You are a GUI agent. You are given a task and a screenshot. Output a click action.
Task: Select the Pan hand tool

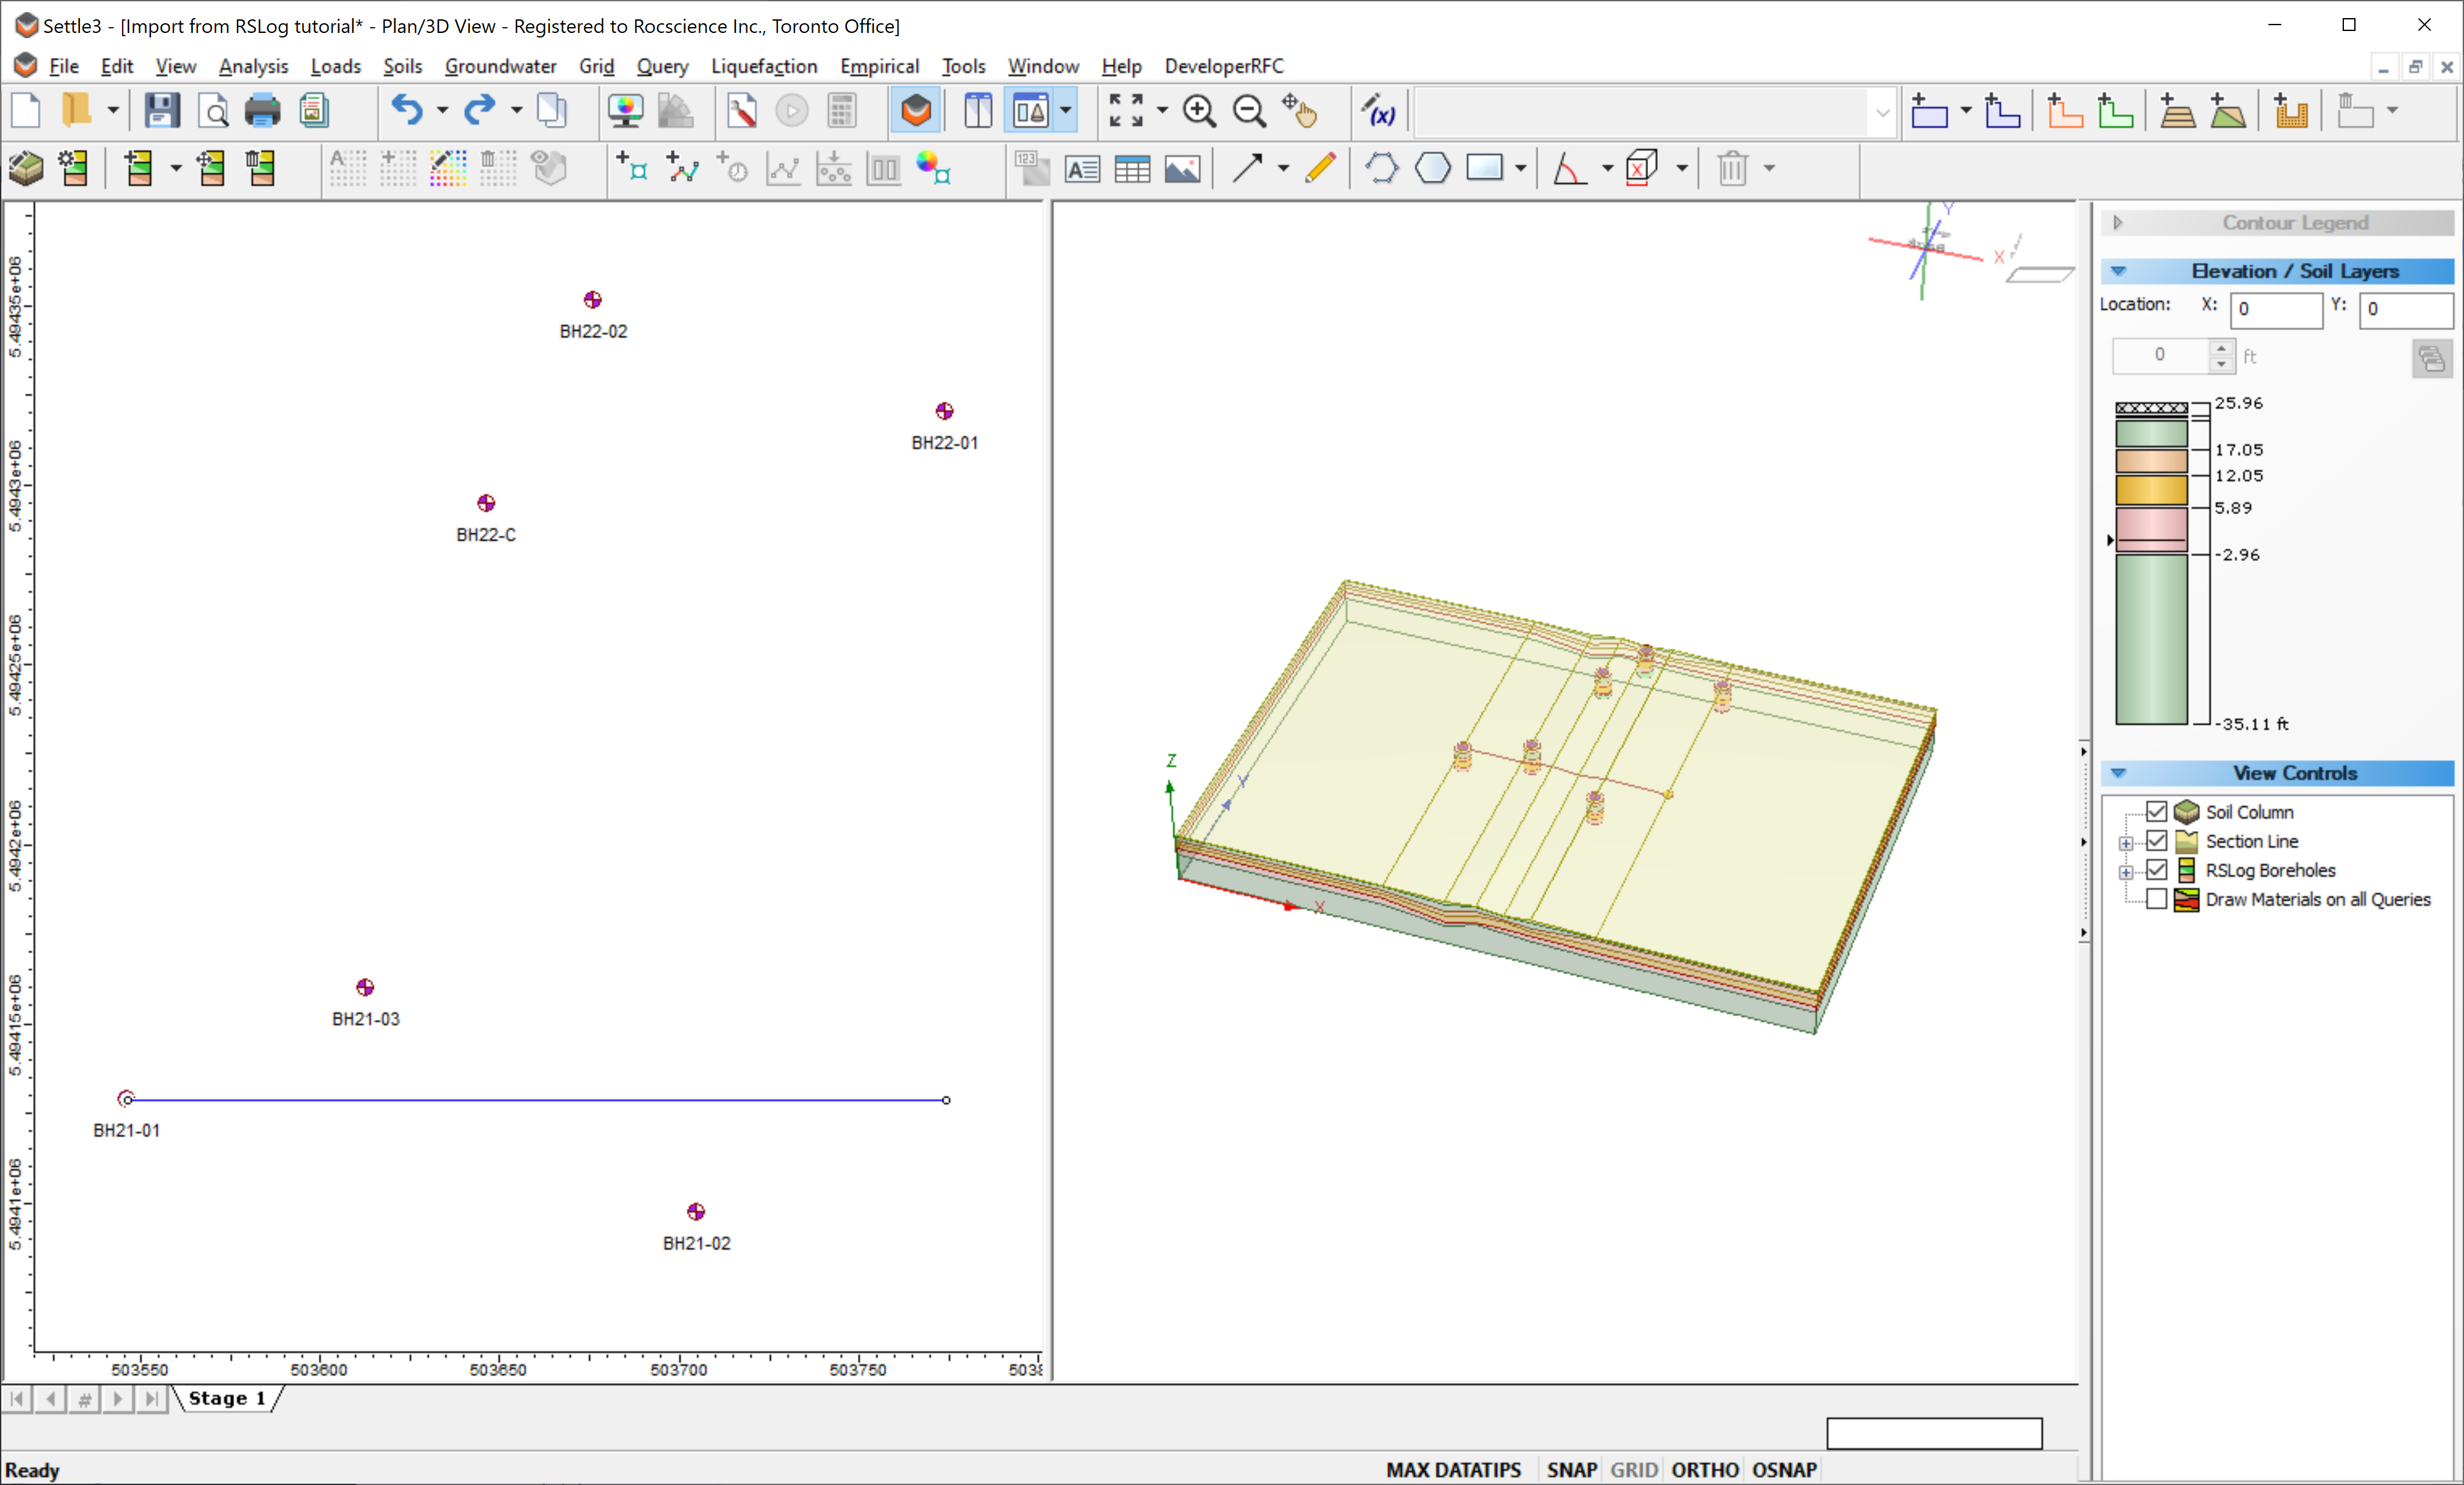tap(1300, 110)
